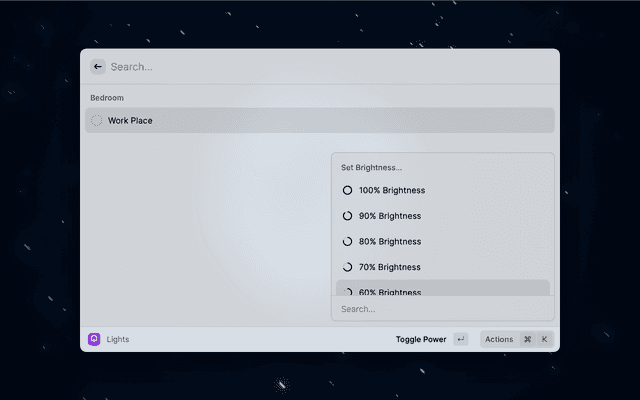Screen dimensions: 640x400
Task: Click the Enter key icon beside Toggle Power
Action: point(460,339)
